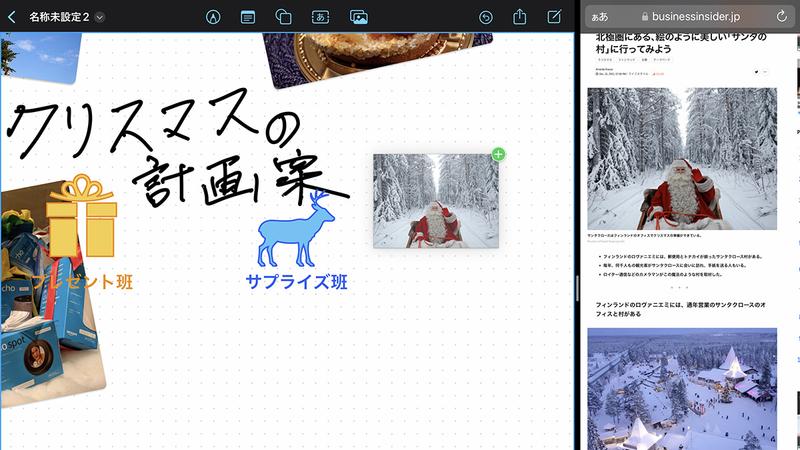Open the aerial Santa village image in Safari
Image resolution: width=800 pixels, height=450 pixels.
coord(682,389)
